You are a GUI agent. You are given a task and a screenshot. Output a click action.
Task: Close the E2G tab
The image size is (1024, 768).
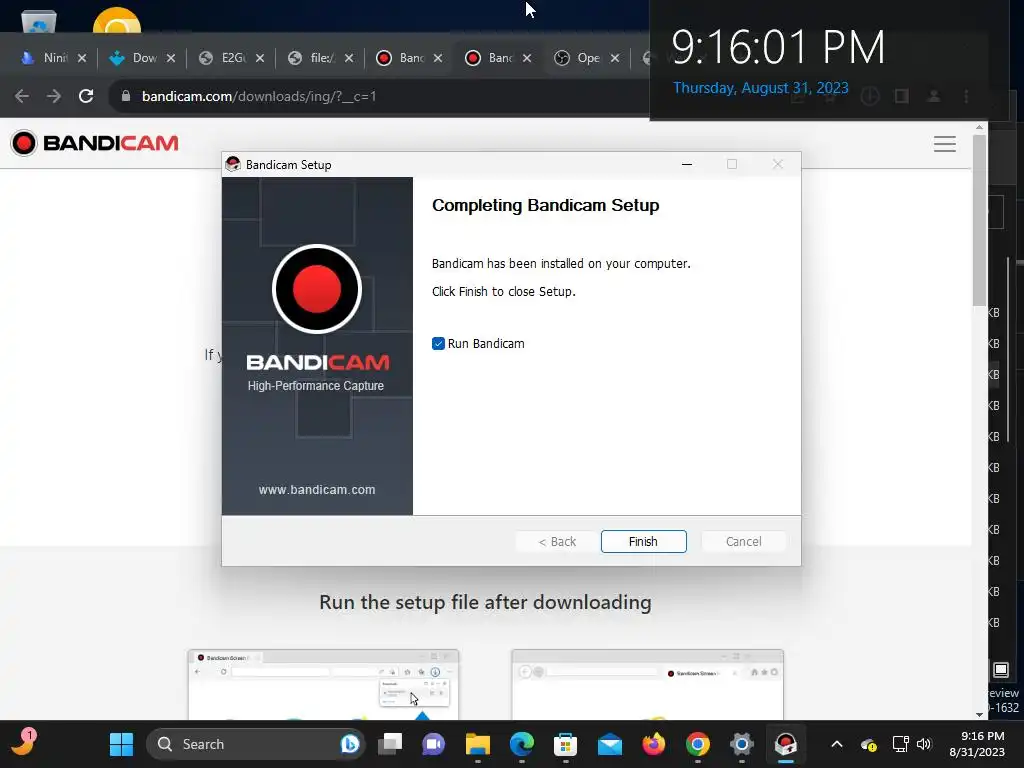click(260, 58)
